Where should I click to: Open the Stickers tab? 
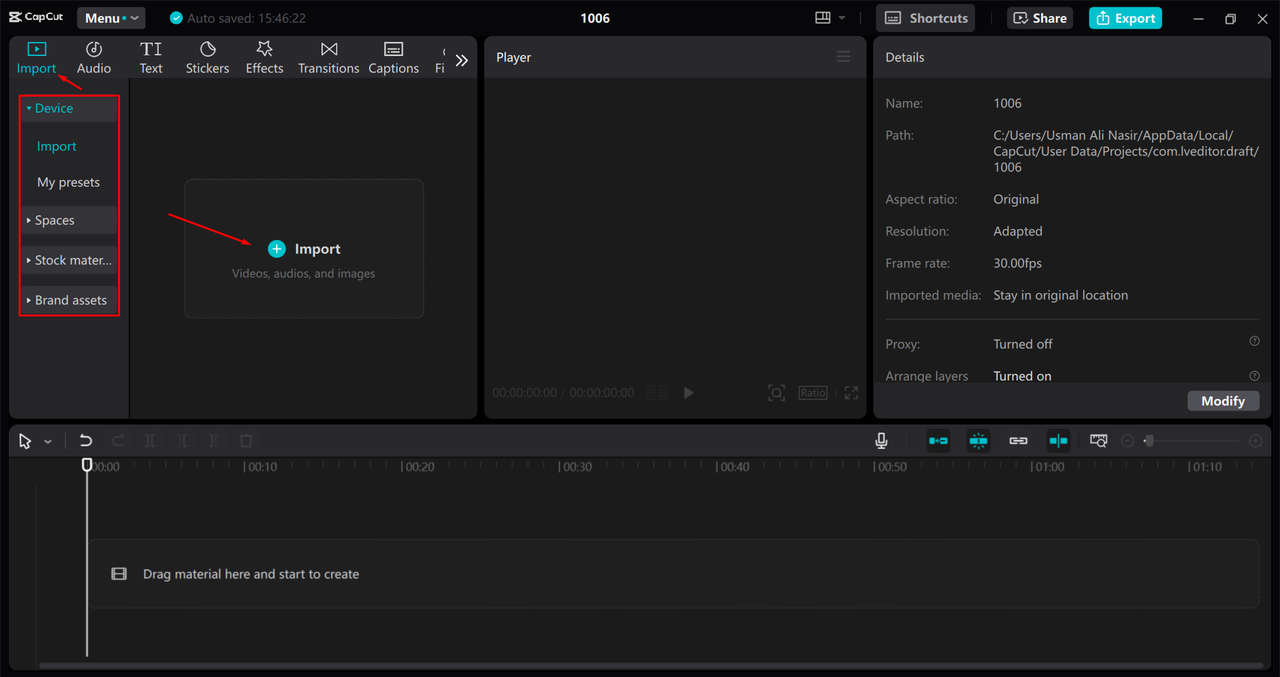[x=207, y=58]
